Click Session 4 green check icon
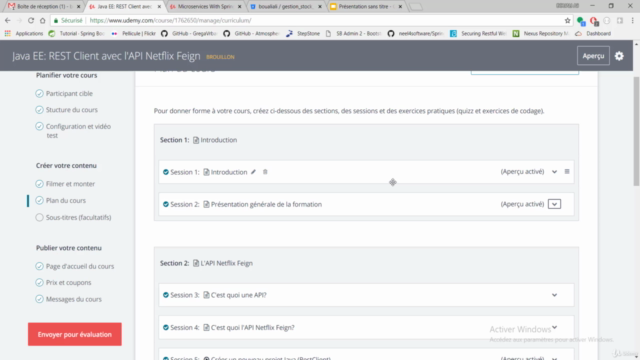640x360 pixels. click(166, 327)
